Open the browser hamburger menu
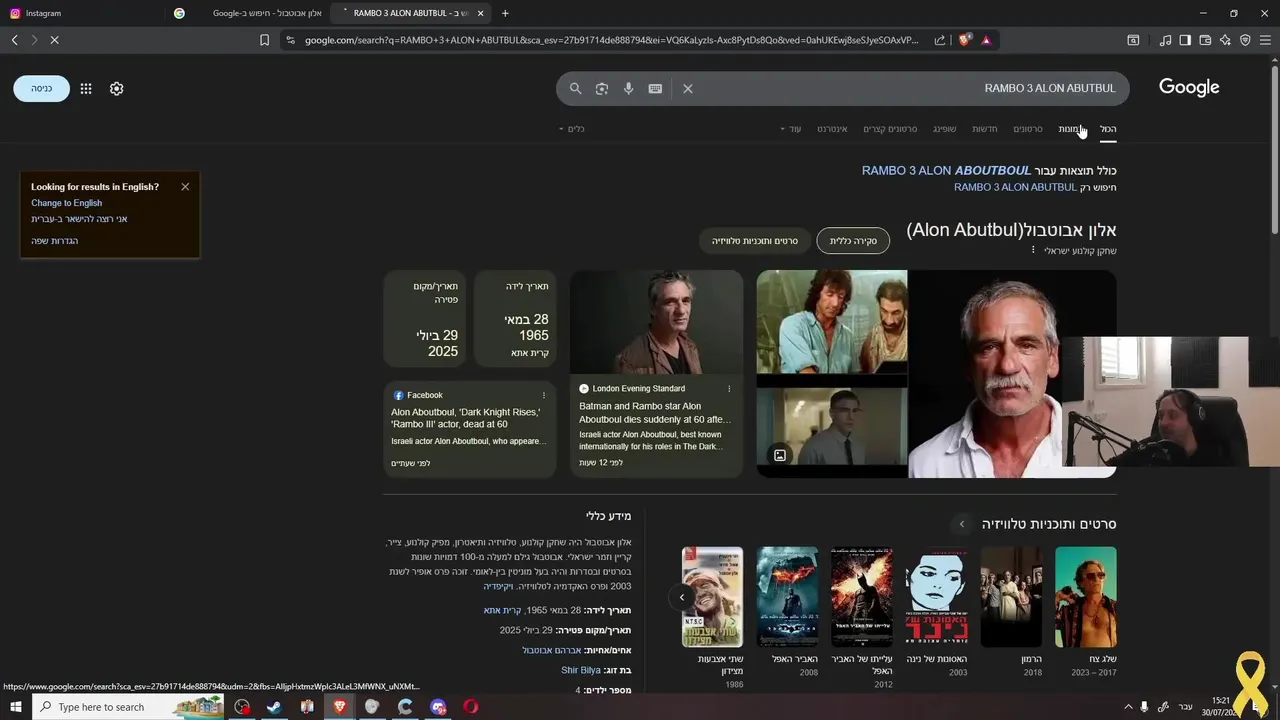This screenshot has width=1280, height=720. click(1266, 40)
